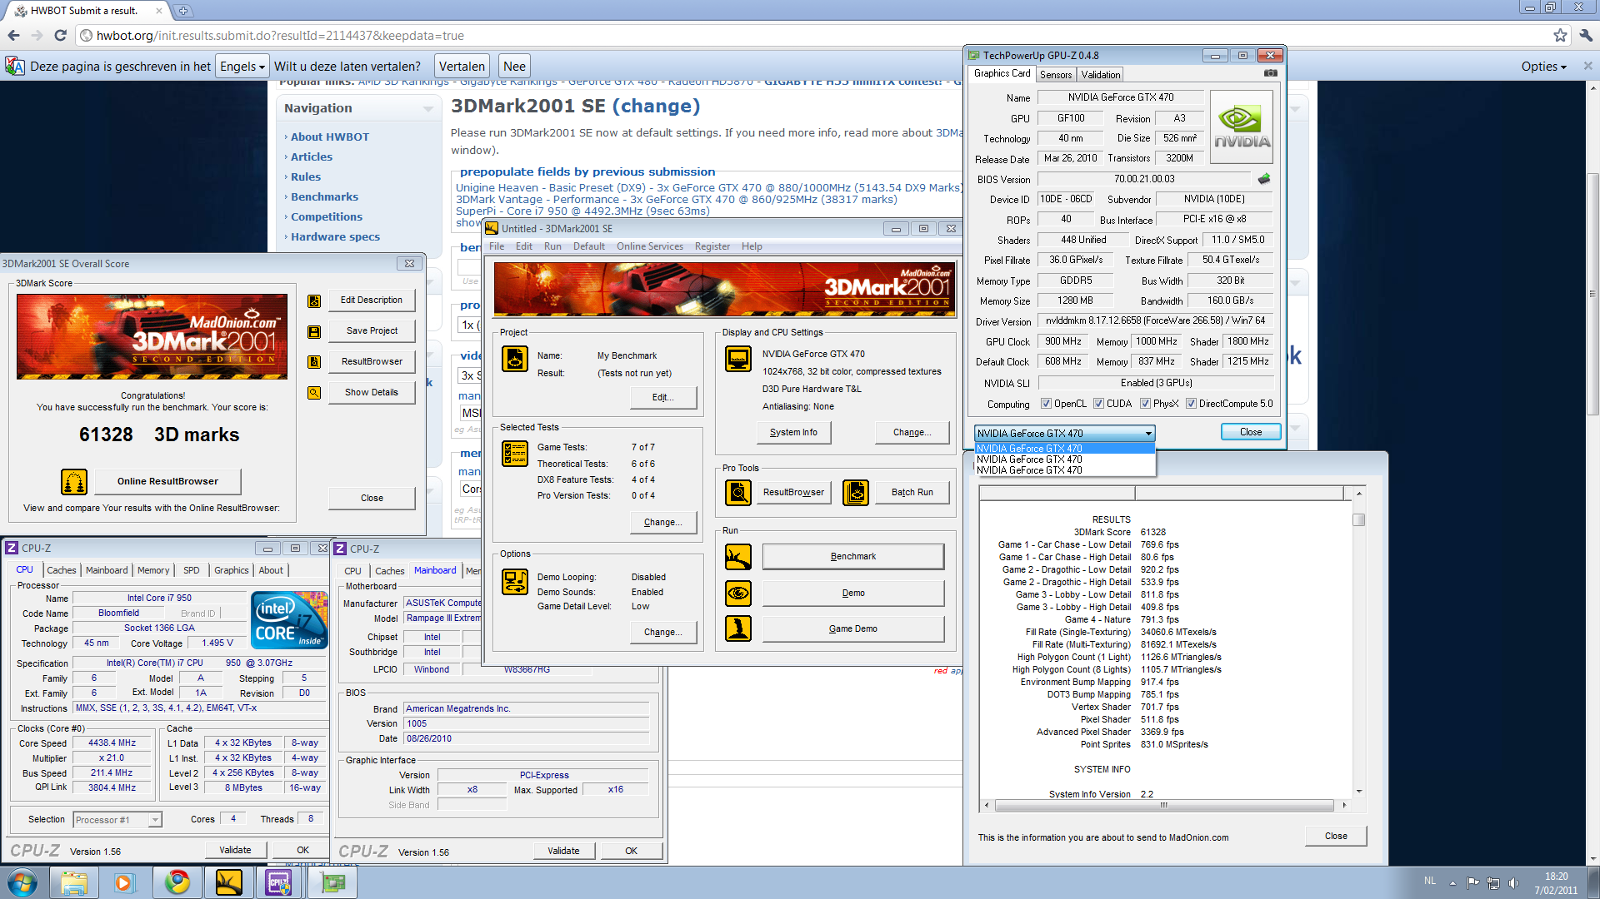Open the File menu in 3DMark2001

(x=496, y=246)
